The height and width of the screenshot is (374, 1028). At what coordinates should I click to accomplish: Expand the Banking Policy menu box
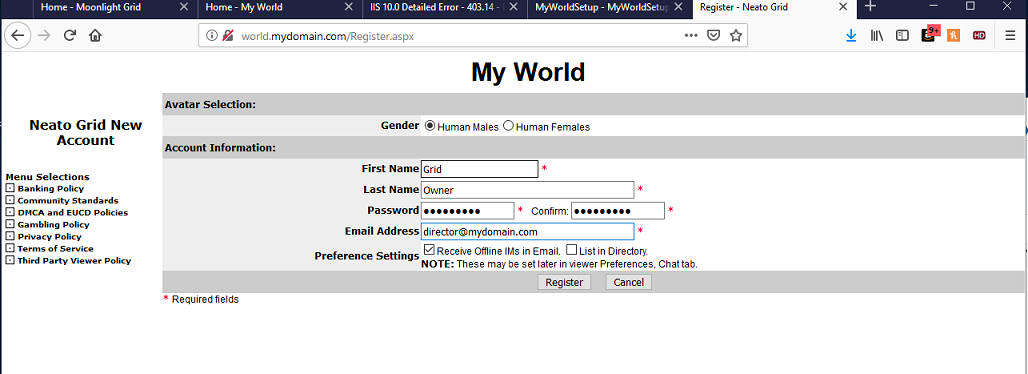[10, 189]
